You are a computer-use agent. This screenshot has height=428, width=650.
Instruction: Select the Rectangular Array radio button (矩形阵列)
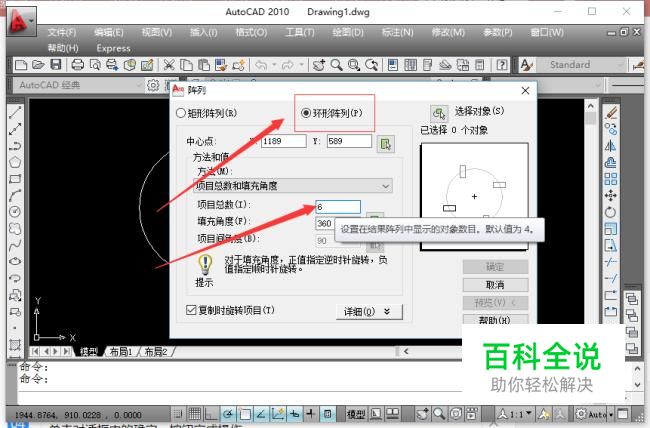tap(181, 113)
